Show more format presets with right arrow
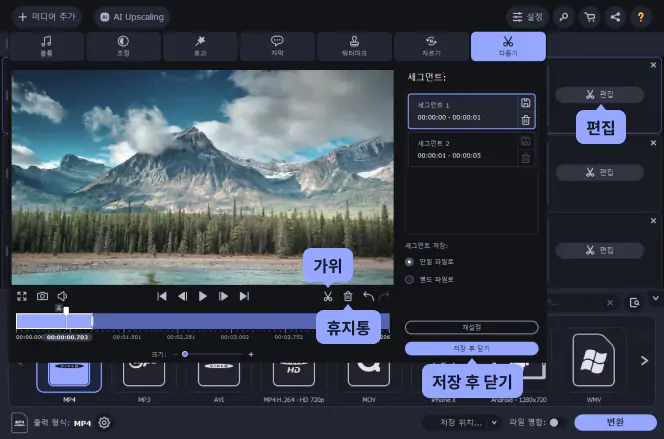 [x=644, y=361]
